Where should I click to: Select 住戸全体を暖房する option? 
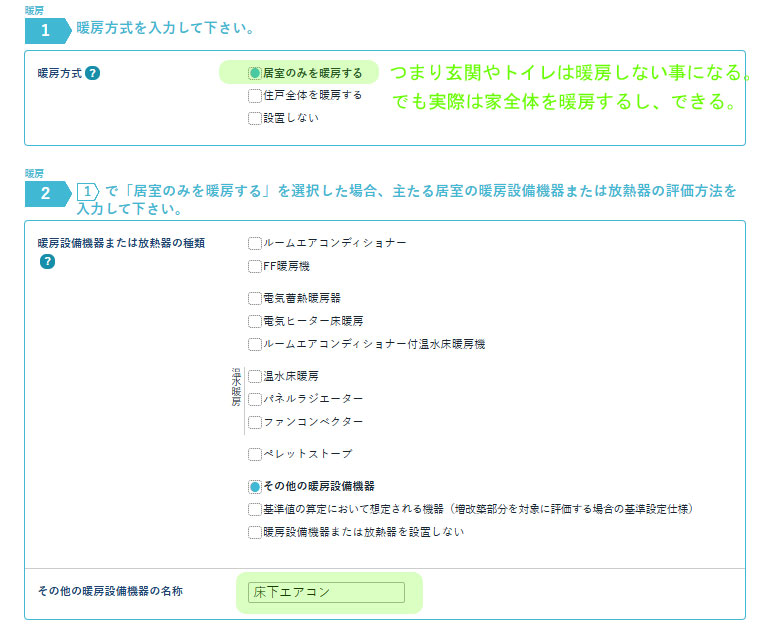point(255,96)
